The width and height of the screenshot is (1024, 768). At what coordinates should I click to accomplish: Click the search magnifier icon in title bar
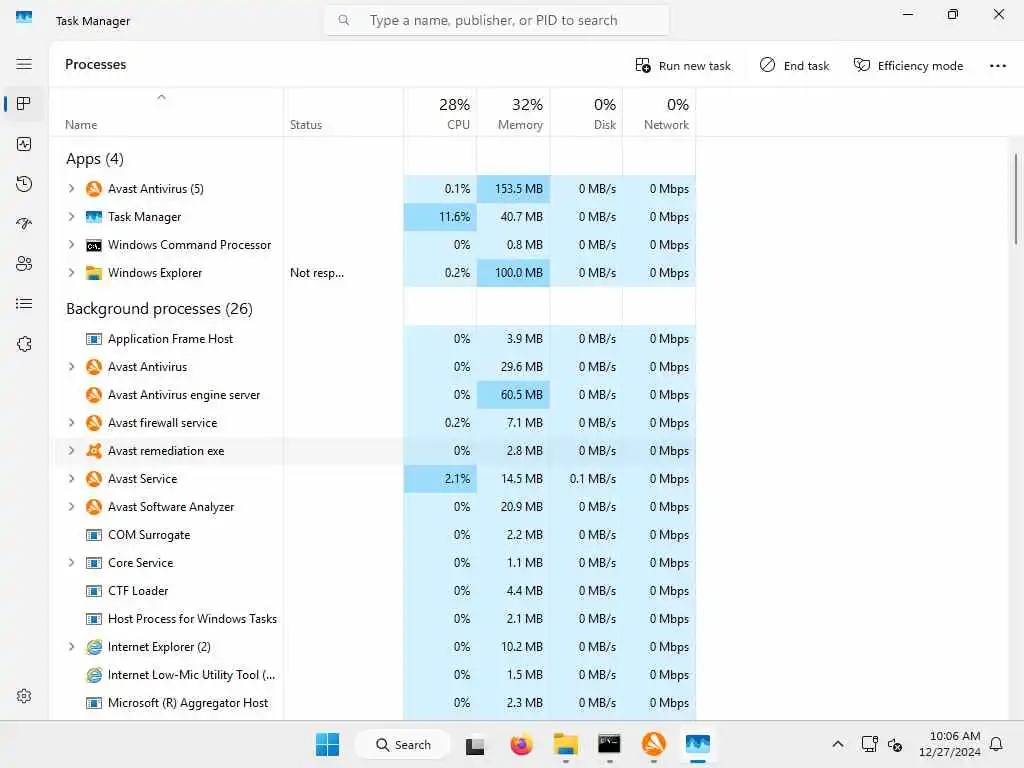(x=344, y=20)
